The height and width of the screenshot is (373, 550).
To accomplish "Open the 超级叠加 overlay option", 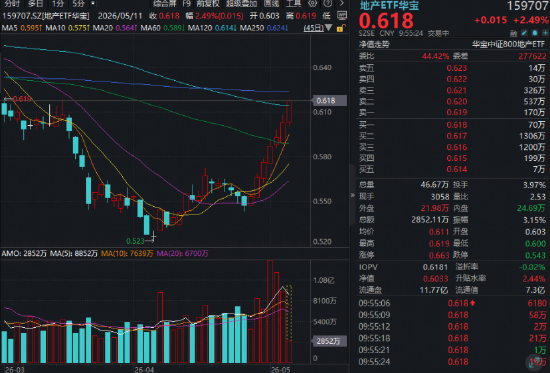I will click(241, 4).
